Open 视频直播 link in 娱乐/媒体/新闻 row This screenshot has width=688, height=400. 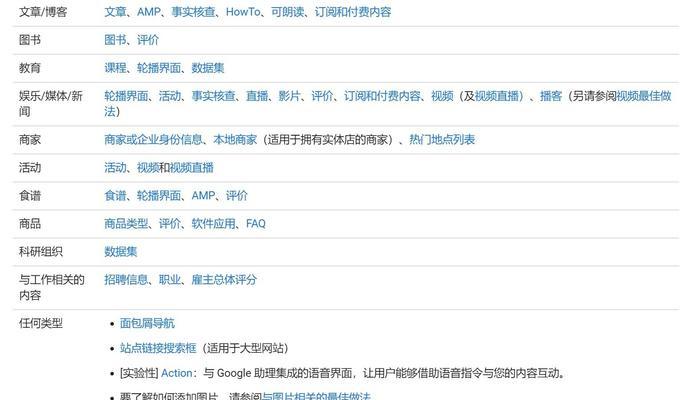pyautogui.click(x=497, y=96)
